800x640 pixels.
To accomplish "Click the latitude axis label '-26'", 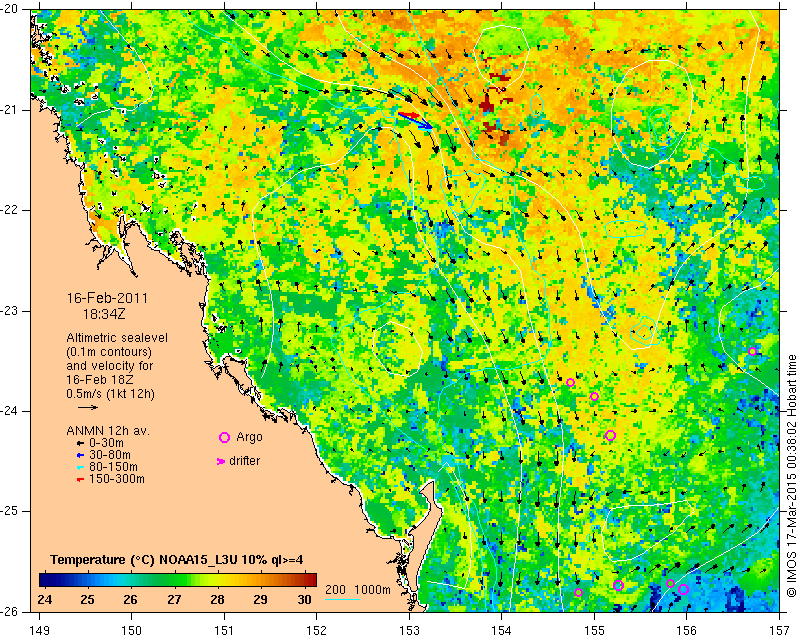I will [10, 611].
